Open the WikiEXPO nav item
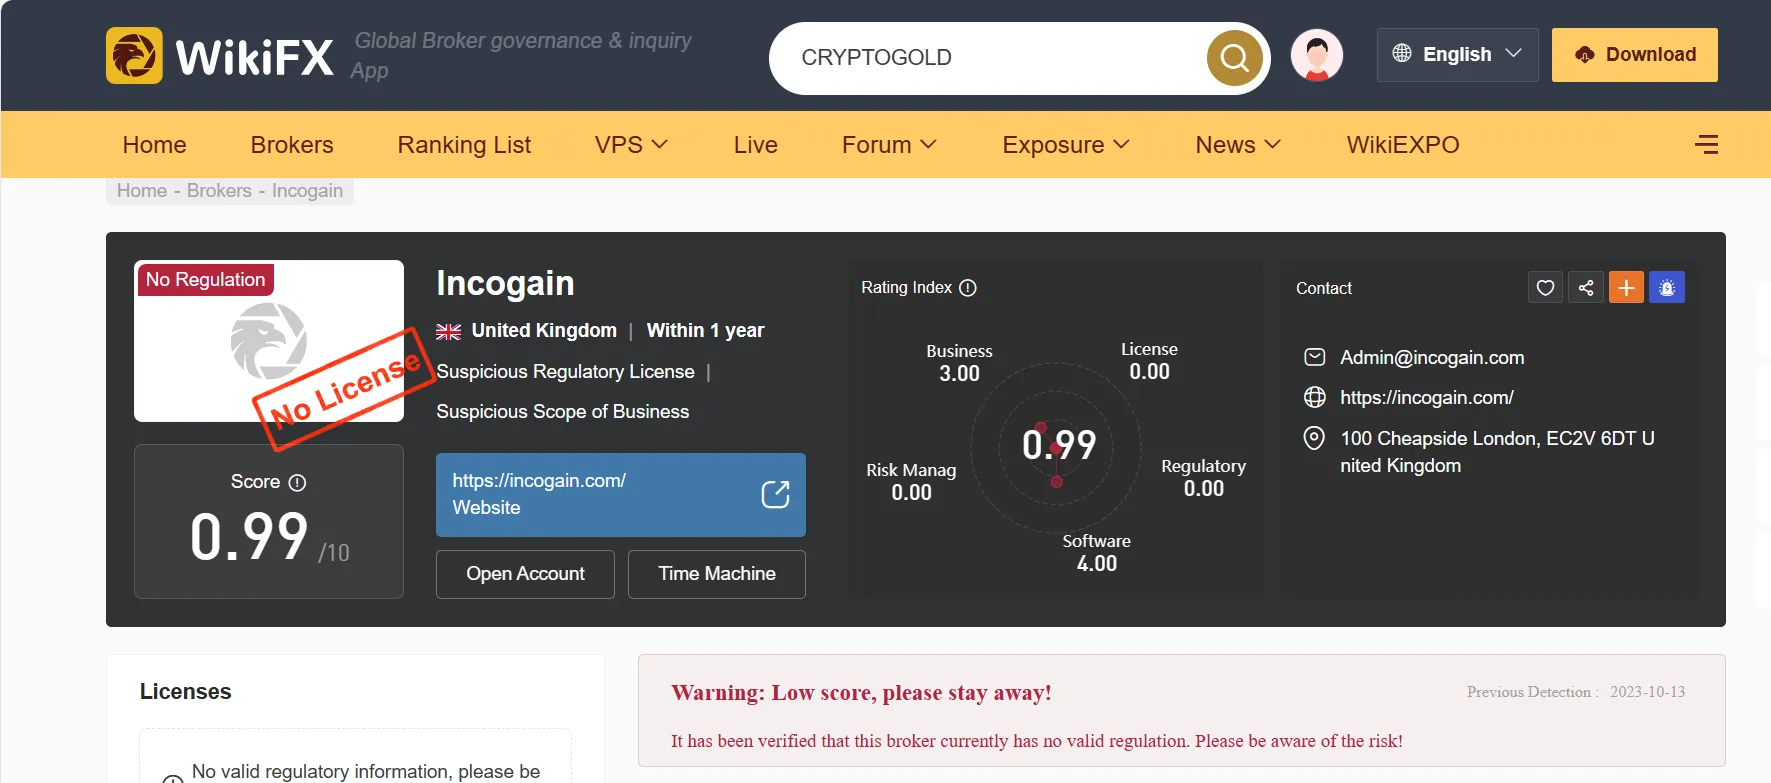1771x783 pixels. [x=1403, y=145]
